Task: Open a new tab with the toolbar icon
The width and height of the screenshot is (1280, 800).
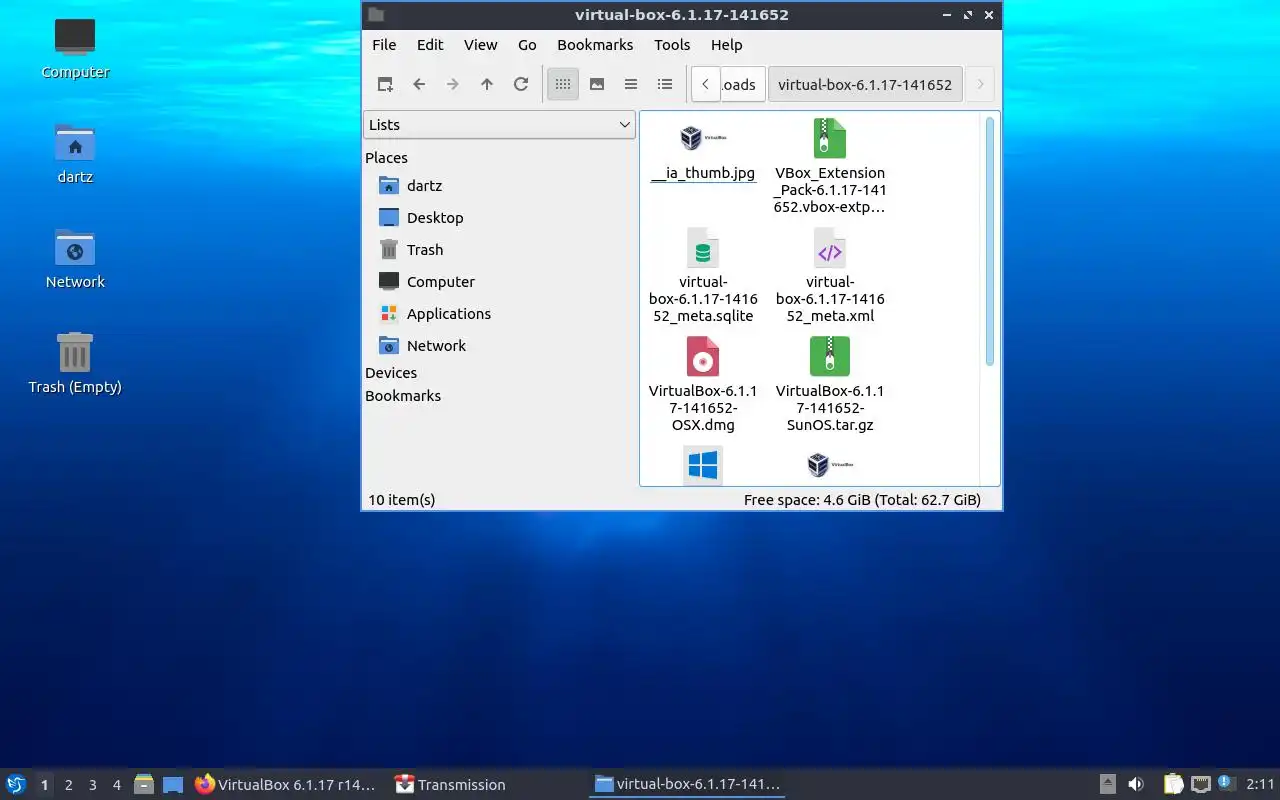Action: coord(385,85)
